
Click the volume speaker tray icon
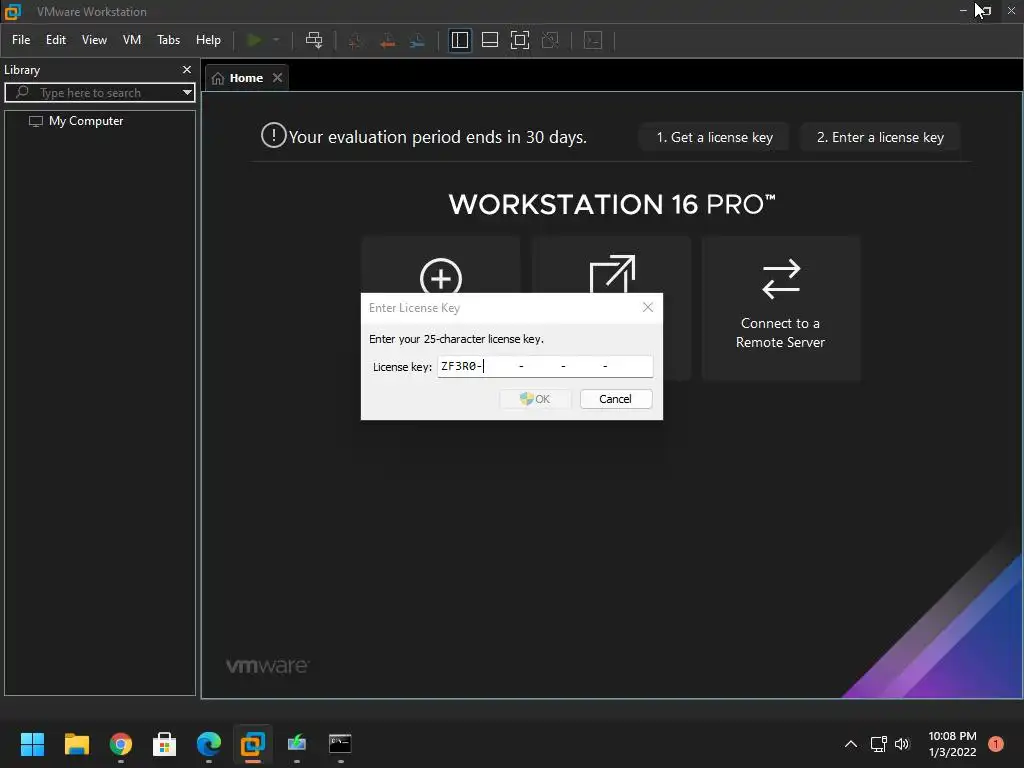coord(902,744)
